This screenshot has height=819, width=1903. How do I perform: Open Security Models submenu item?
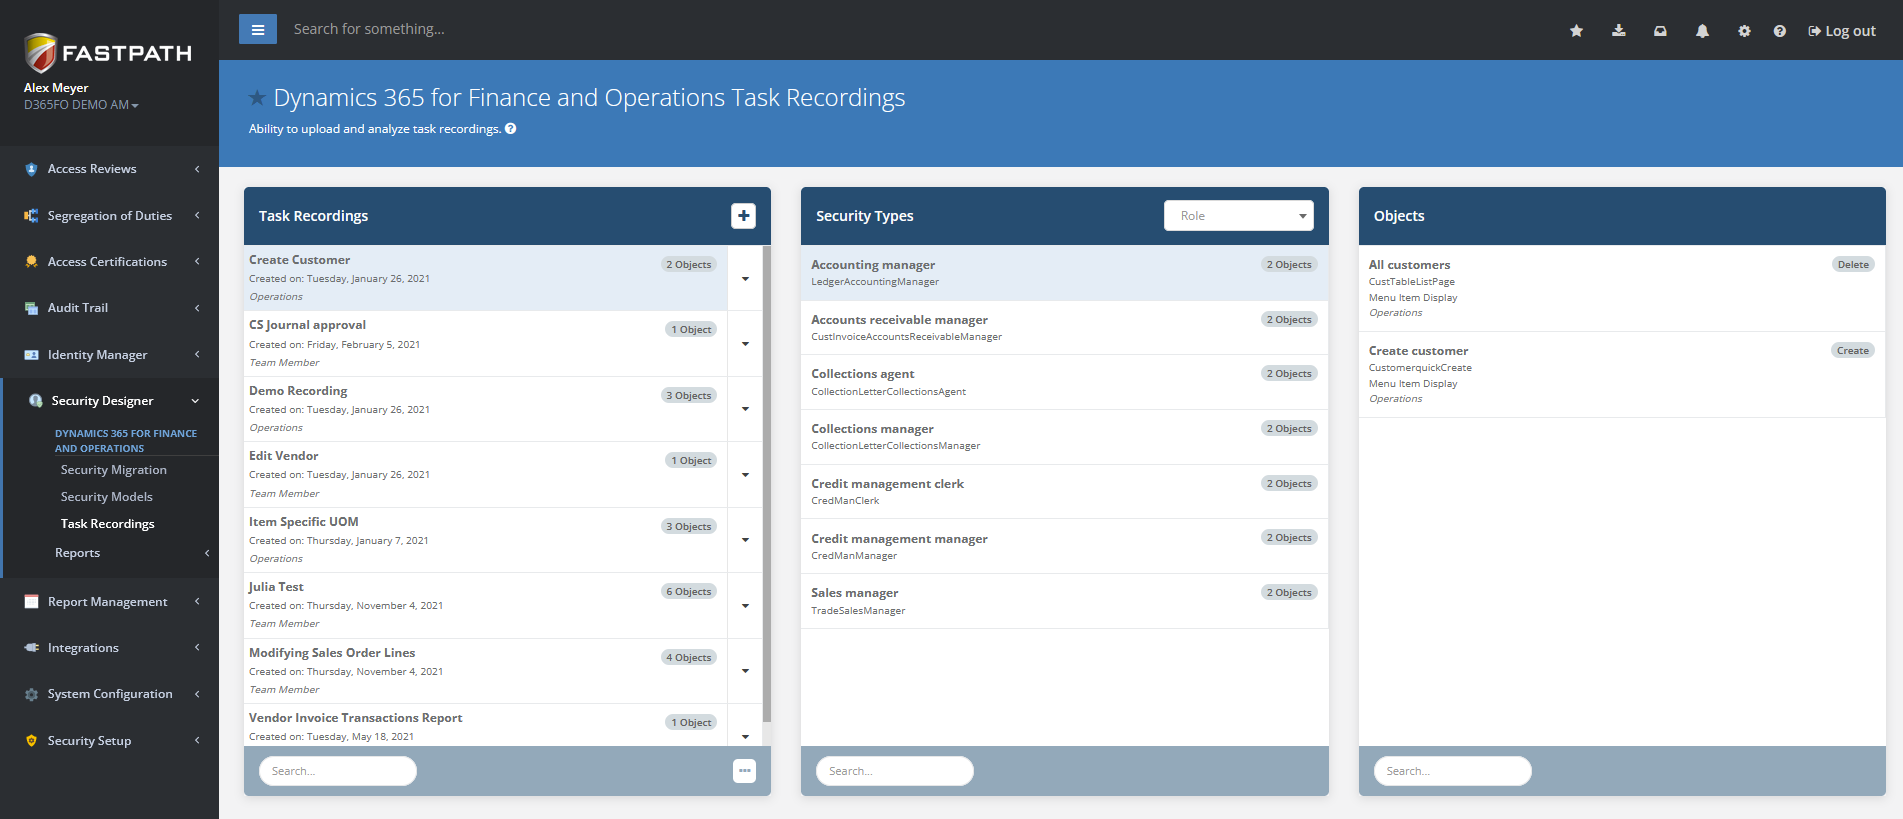(106, 497)
